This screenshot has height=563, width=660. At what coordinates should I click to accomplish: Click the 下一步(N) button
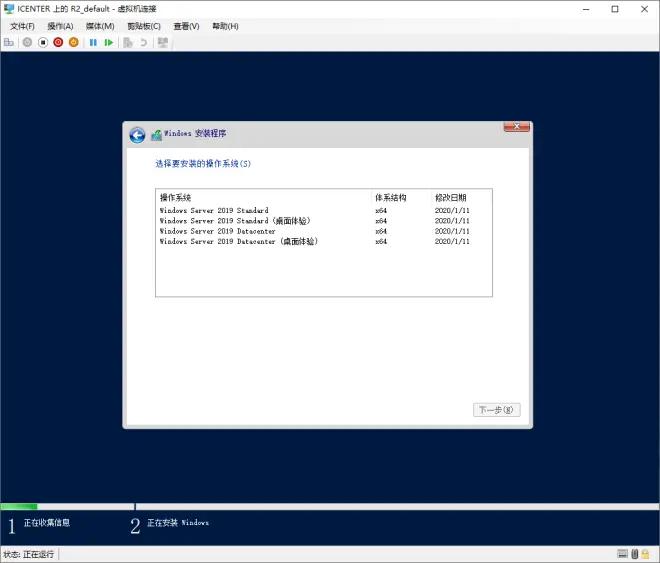tap(497, 410)
